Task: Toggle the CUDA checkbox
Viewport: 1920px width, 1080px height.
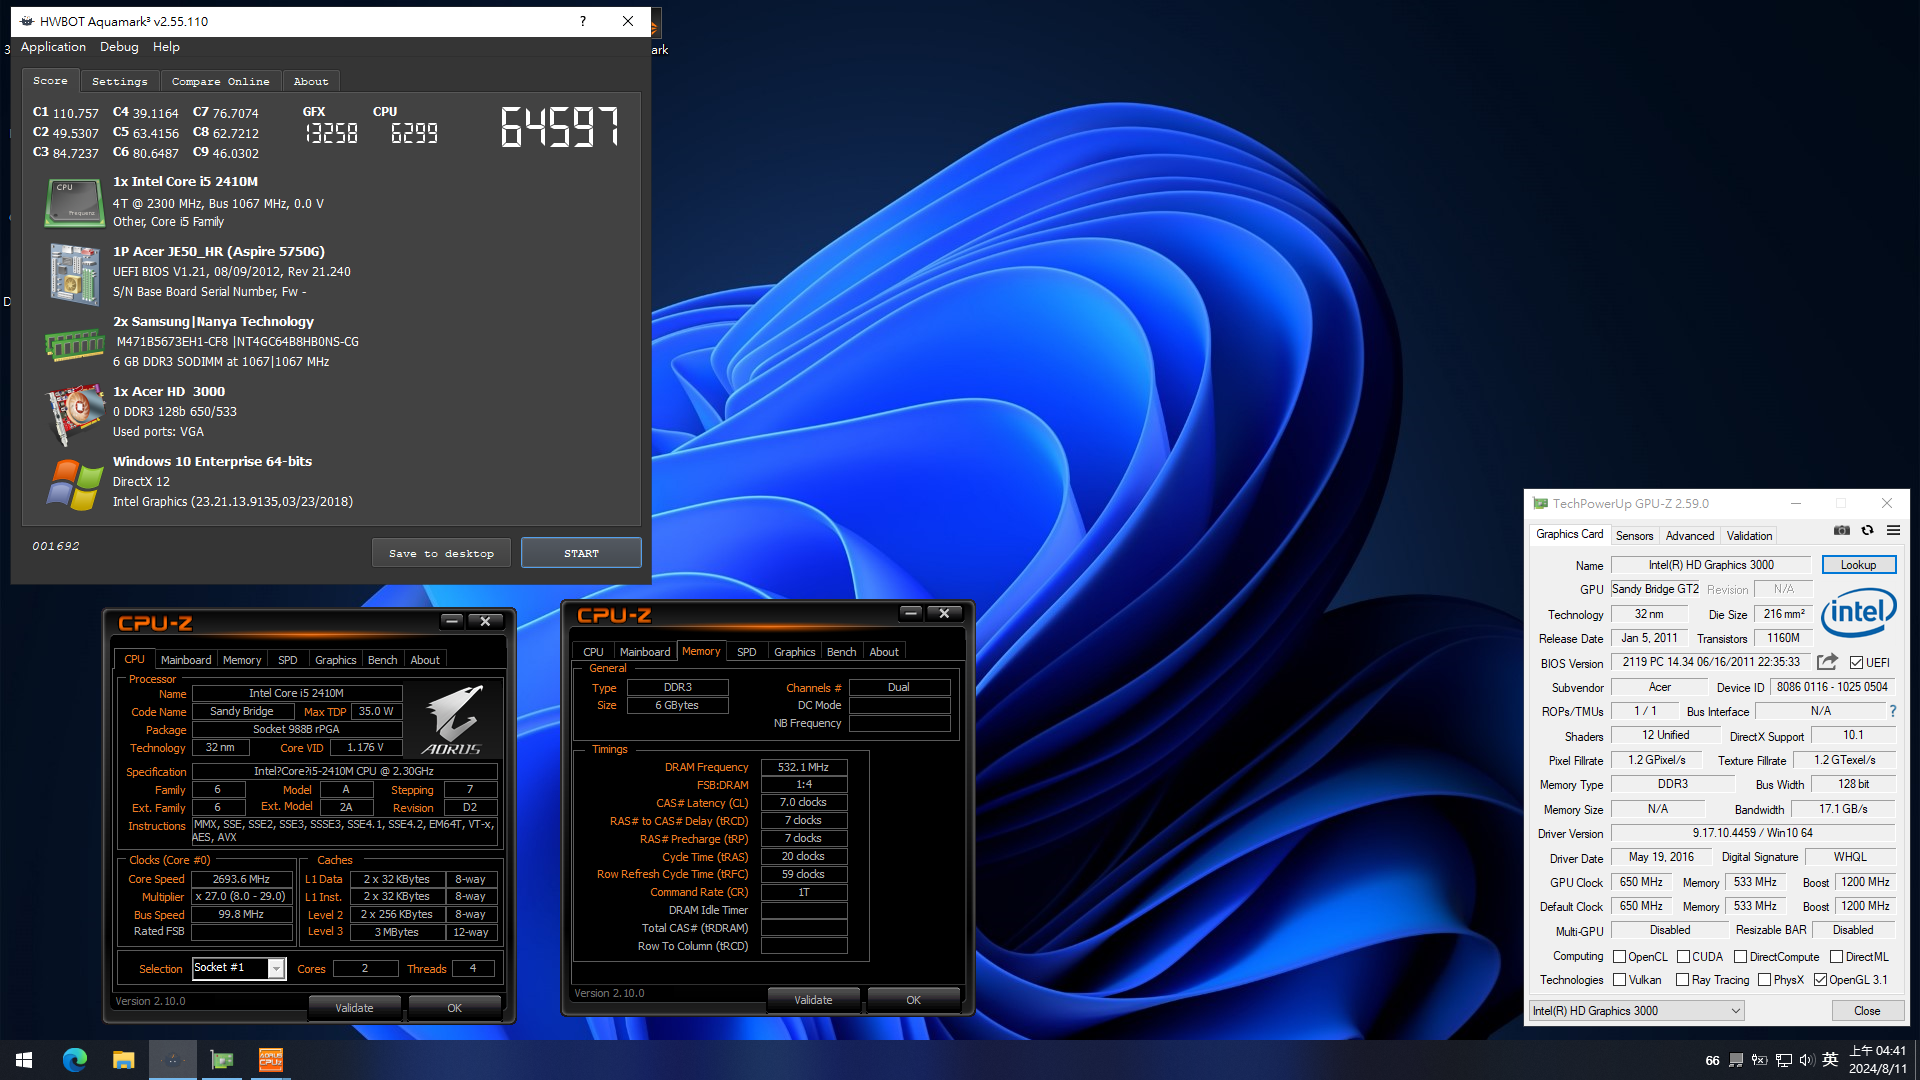Action: [x=1683, y=957]
